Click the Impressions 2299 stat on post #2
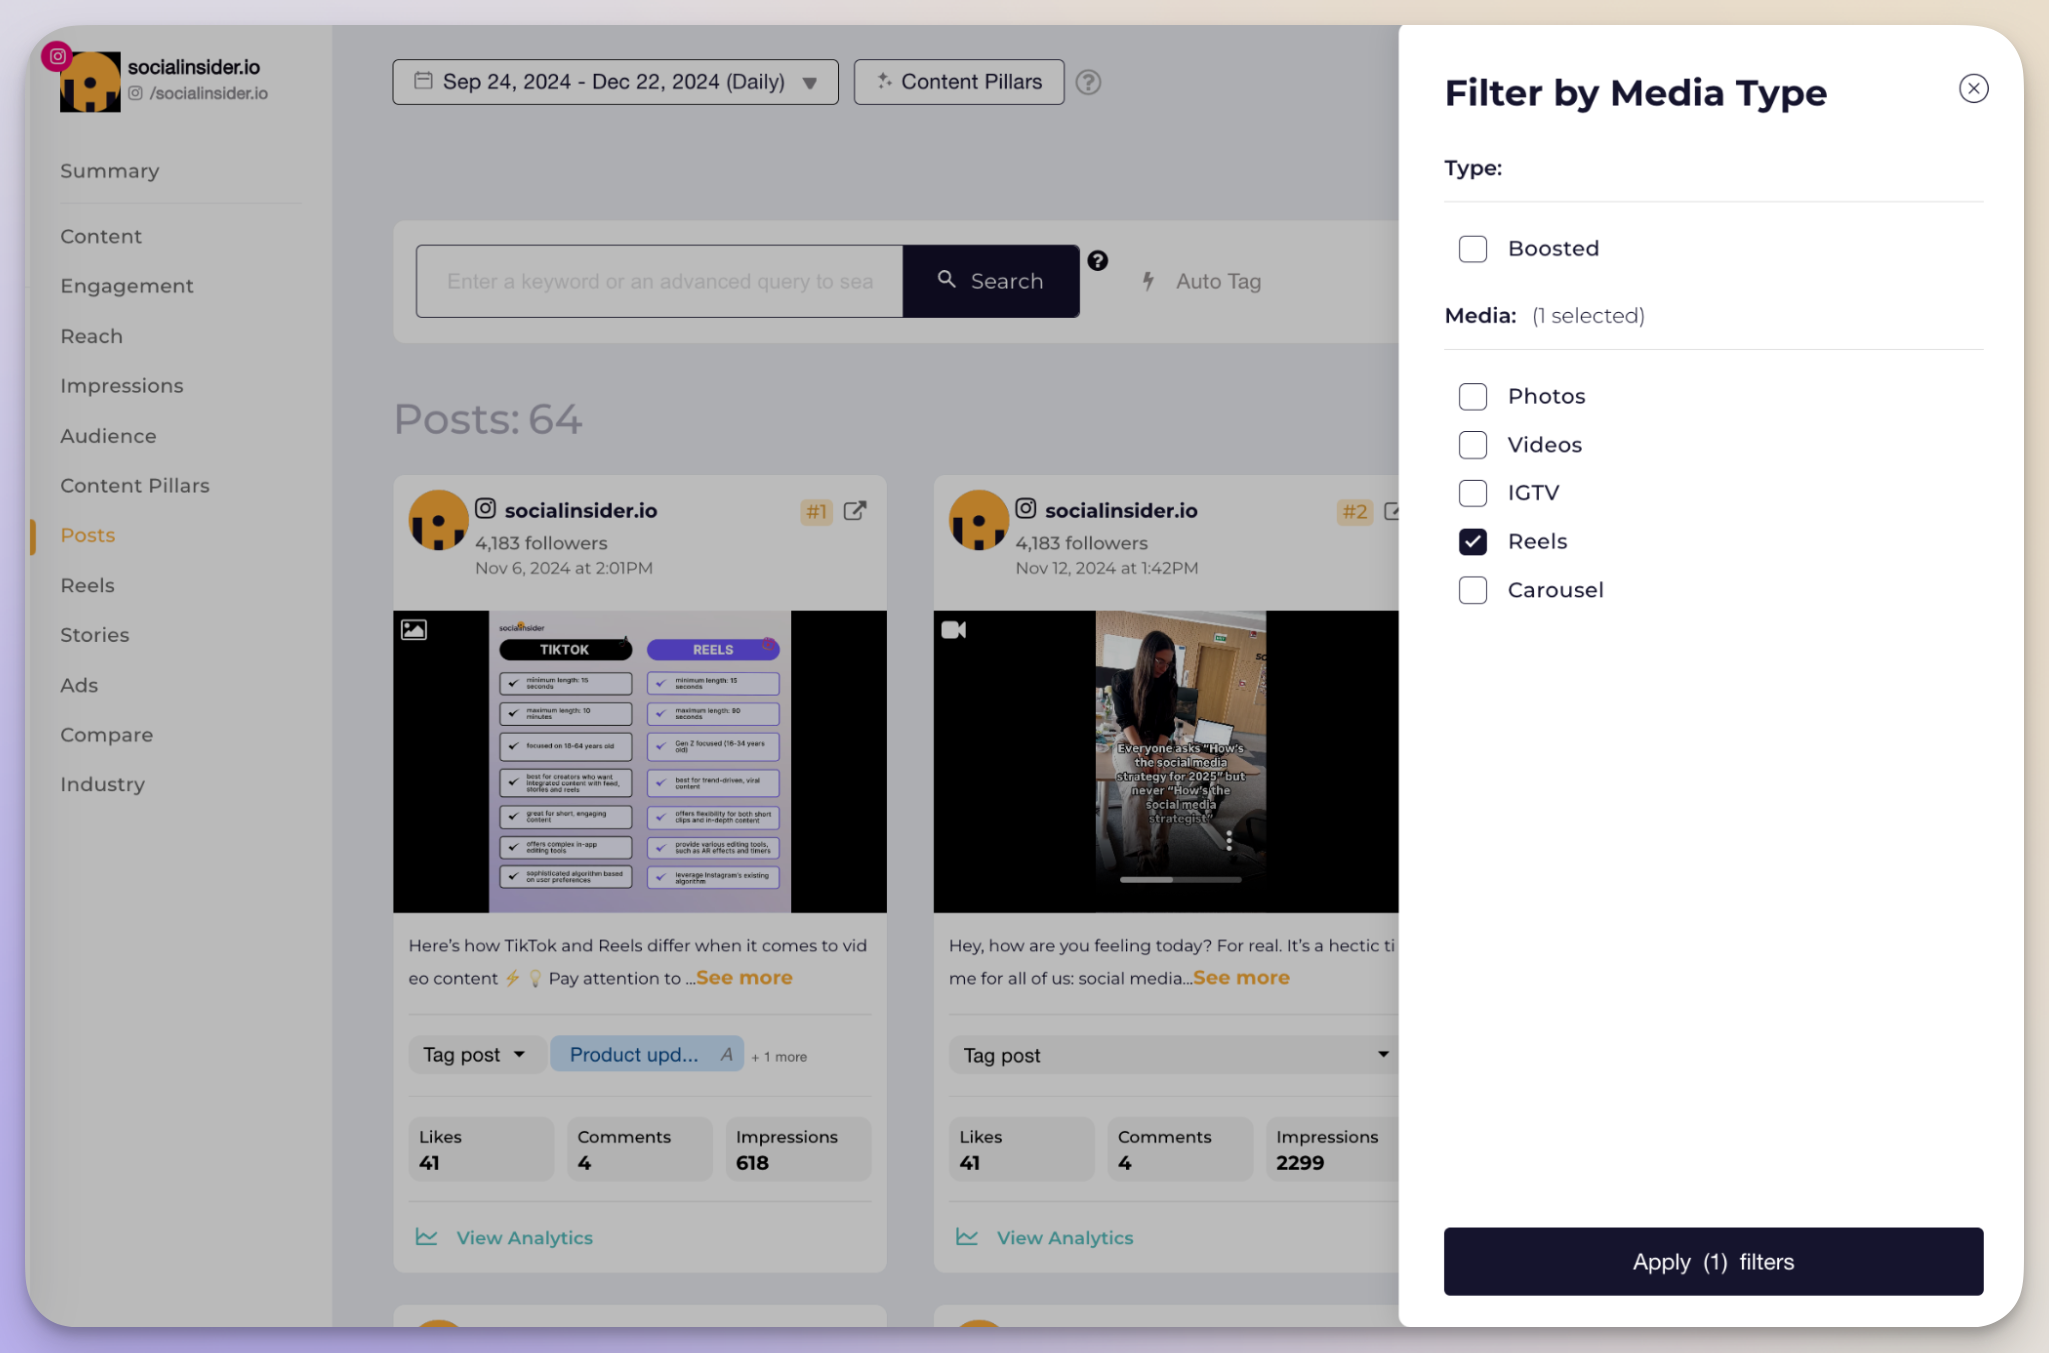 pos(1332,1149)
